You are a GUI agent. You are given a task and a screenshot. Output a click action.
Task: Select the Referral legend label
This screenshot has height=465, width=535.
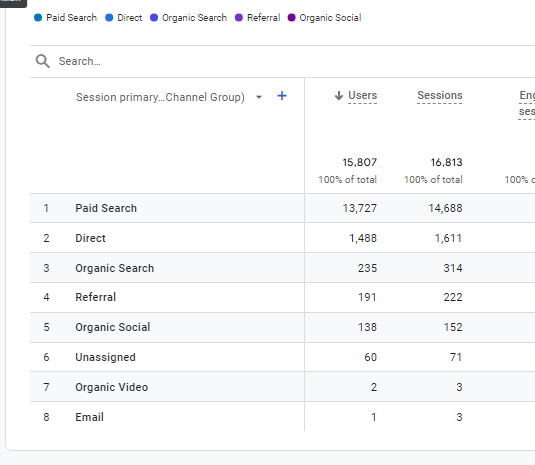pos(263,18)
